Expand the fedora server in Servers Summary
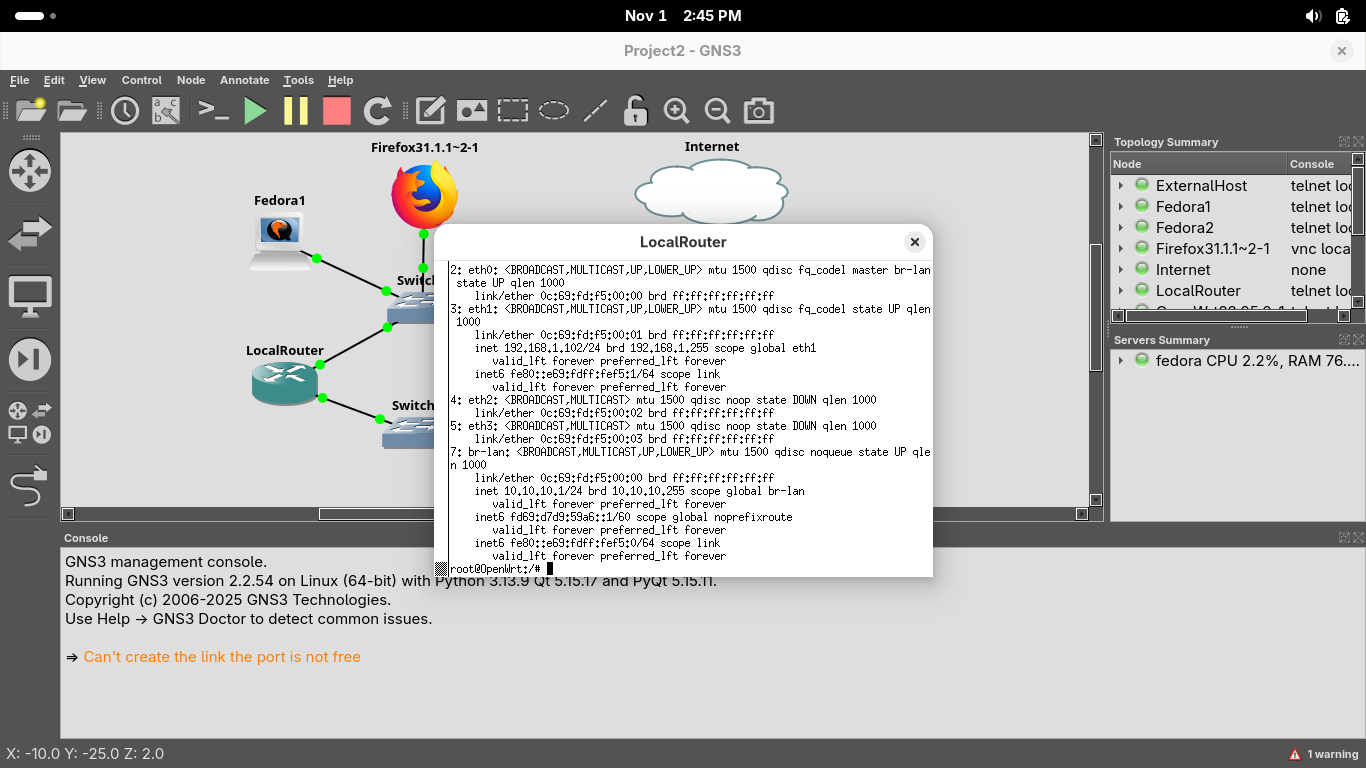1366x768 pixels. coord(1121,361)
